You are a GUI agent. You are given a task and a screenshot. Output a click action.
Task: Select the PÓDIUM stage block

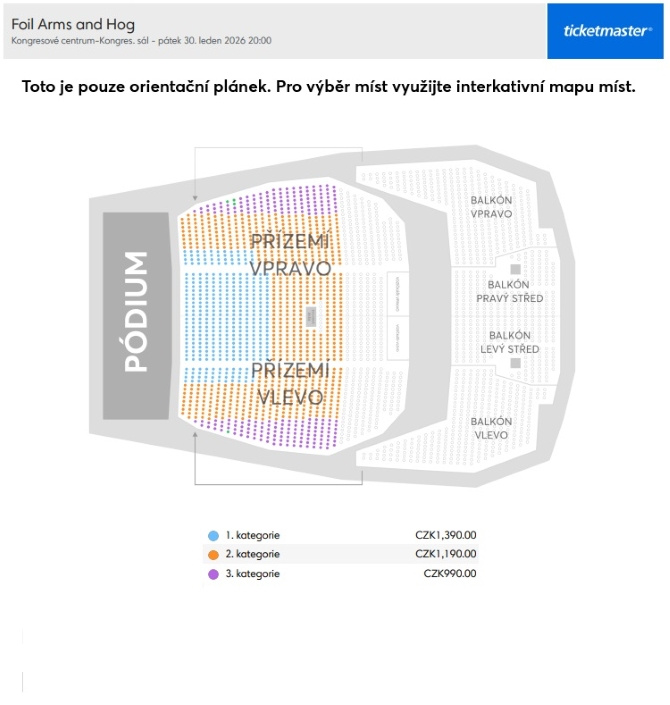[x=136, y=313]
